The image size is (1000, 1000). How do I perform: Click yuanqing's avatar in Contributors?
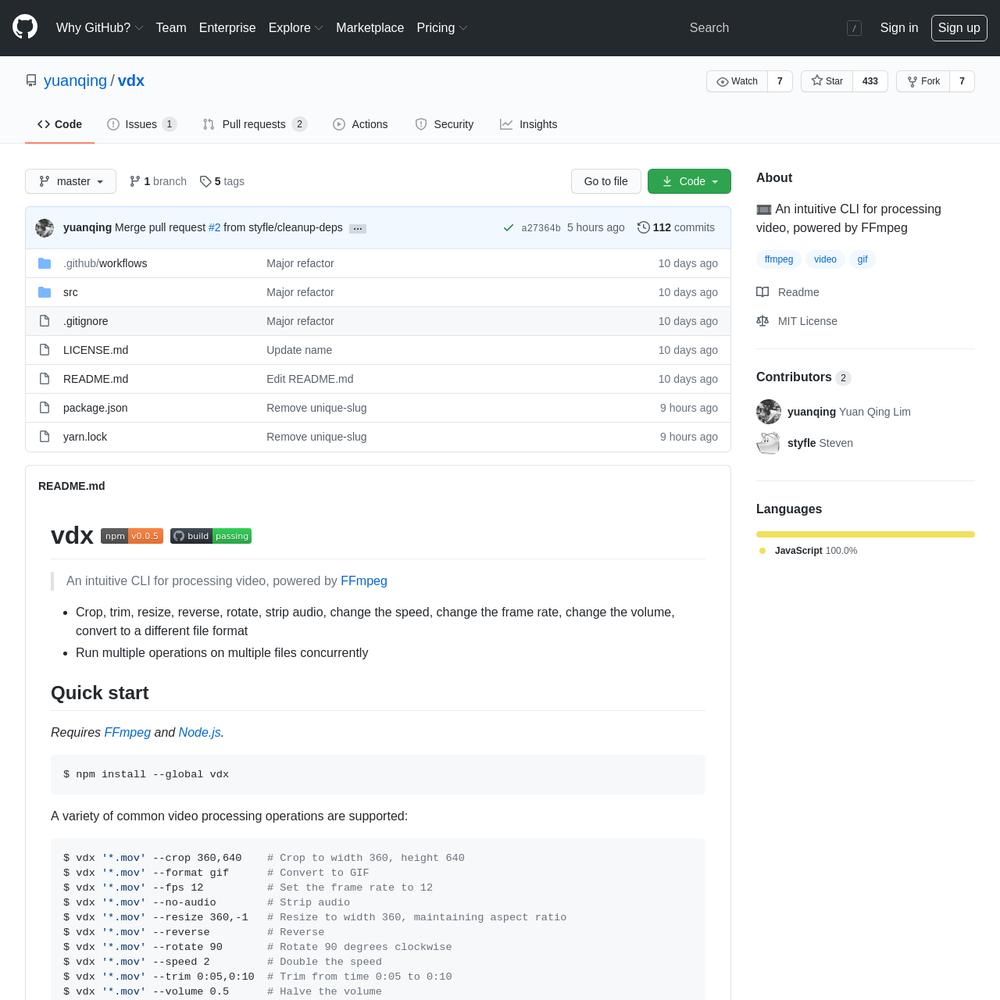768,411
